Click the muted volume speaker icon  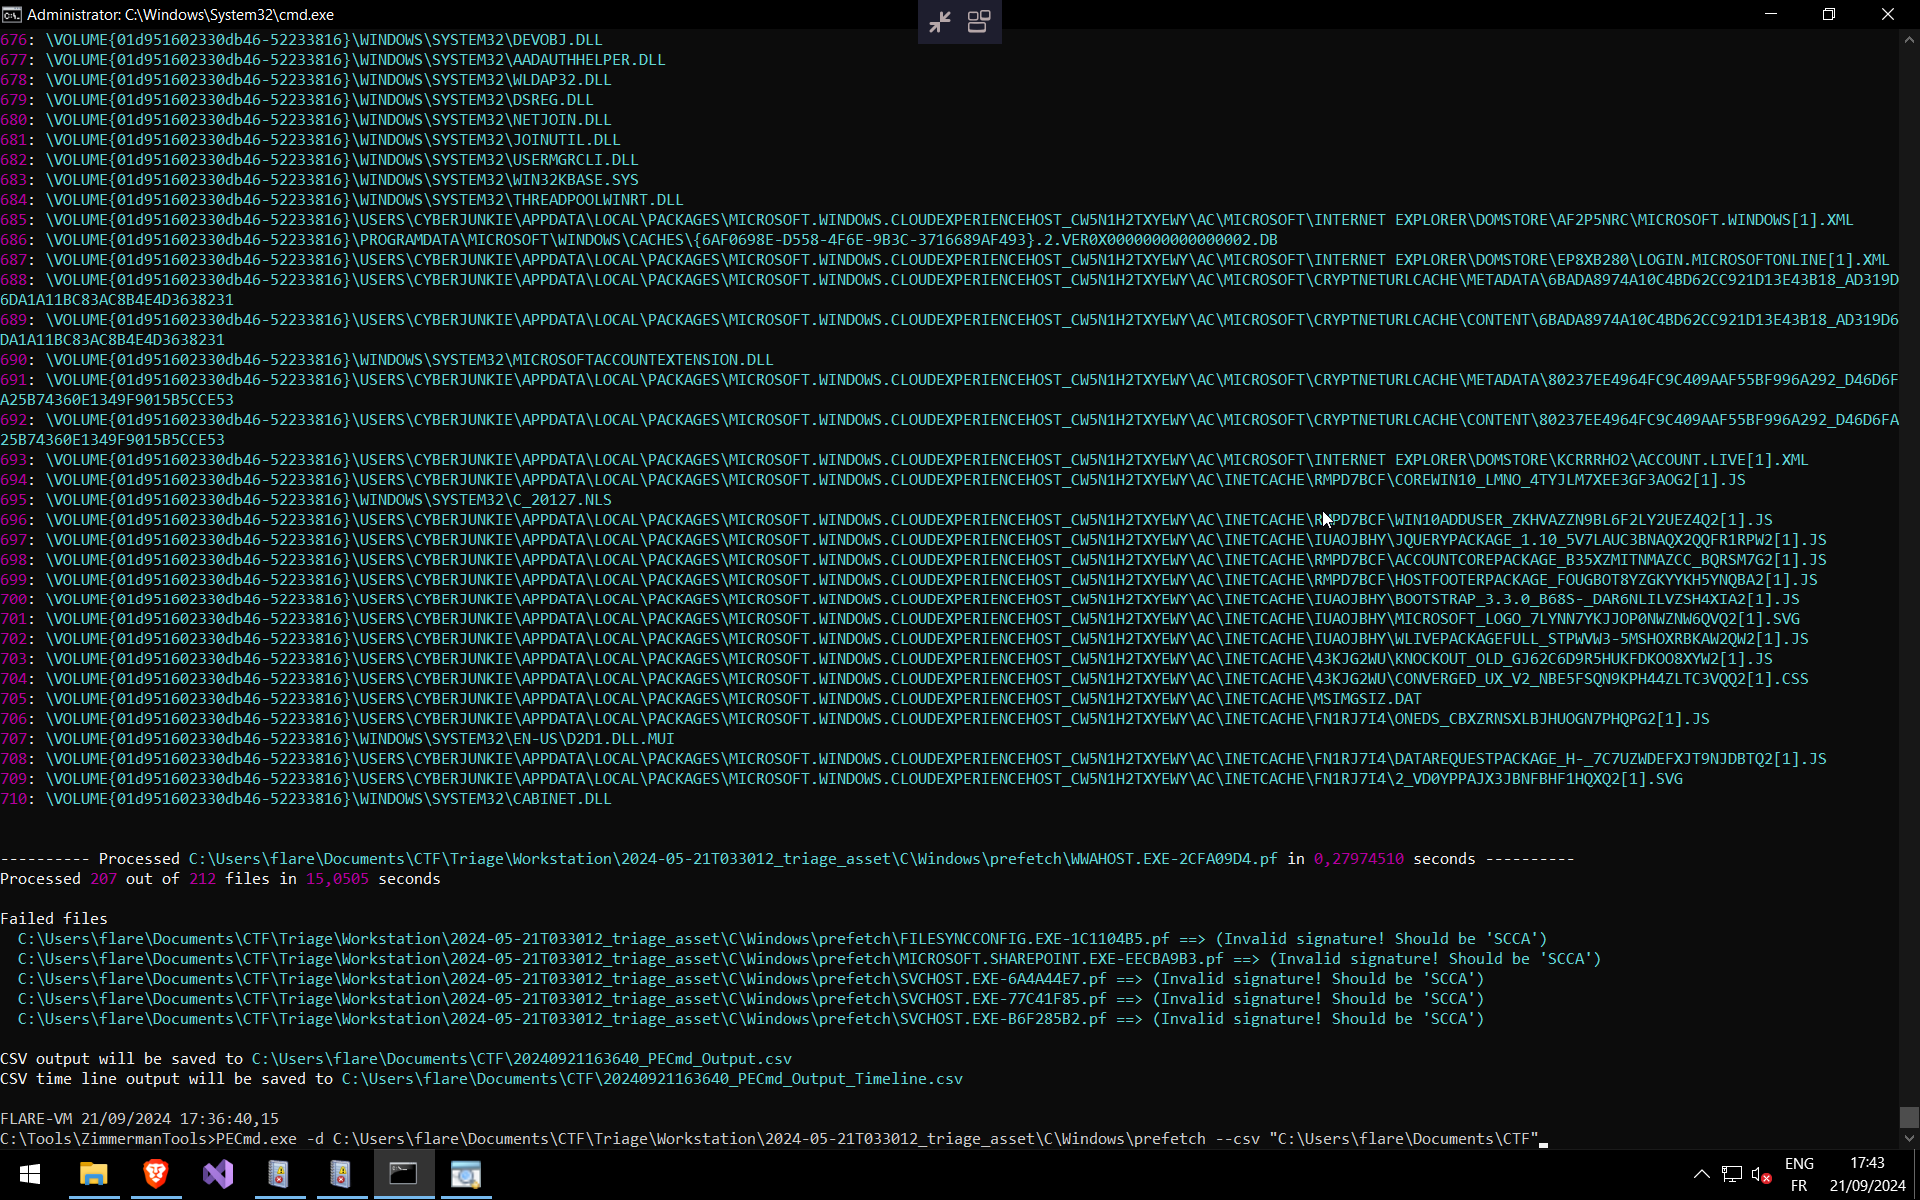1762,1174
